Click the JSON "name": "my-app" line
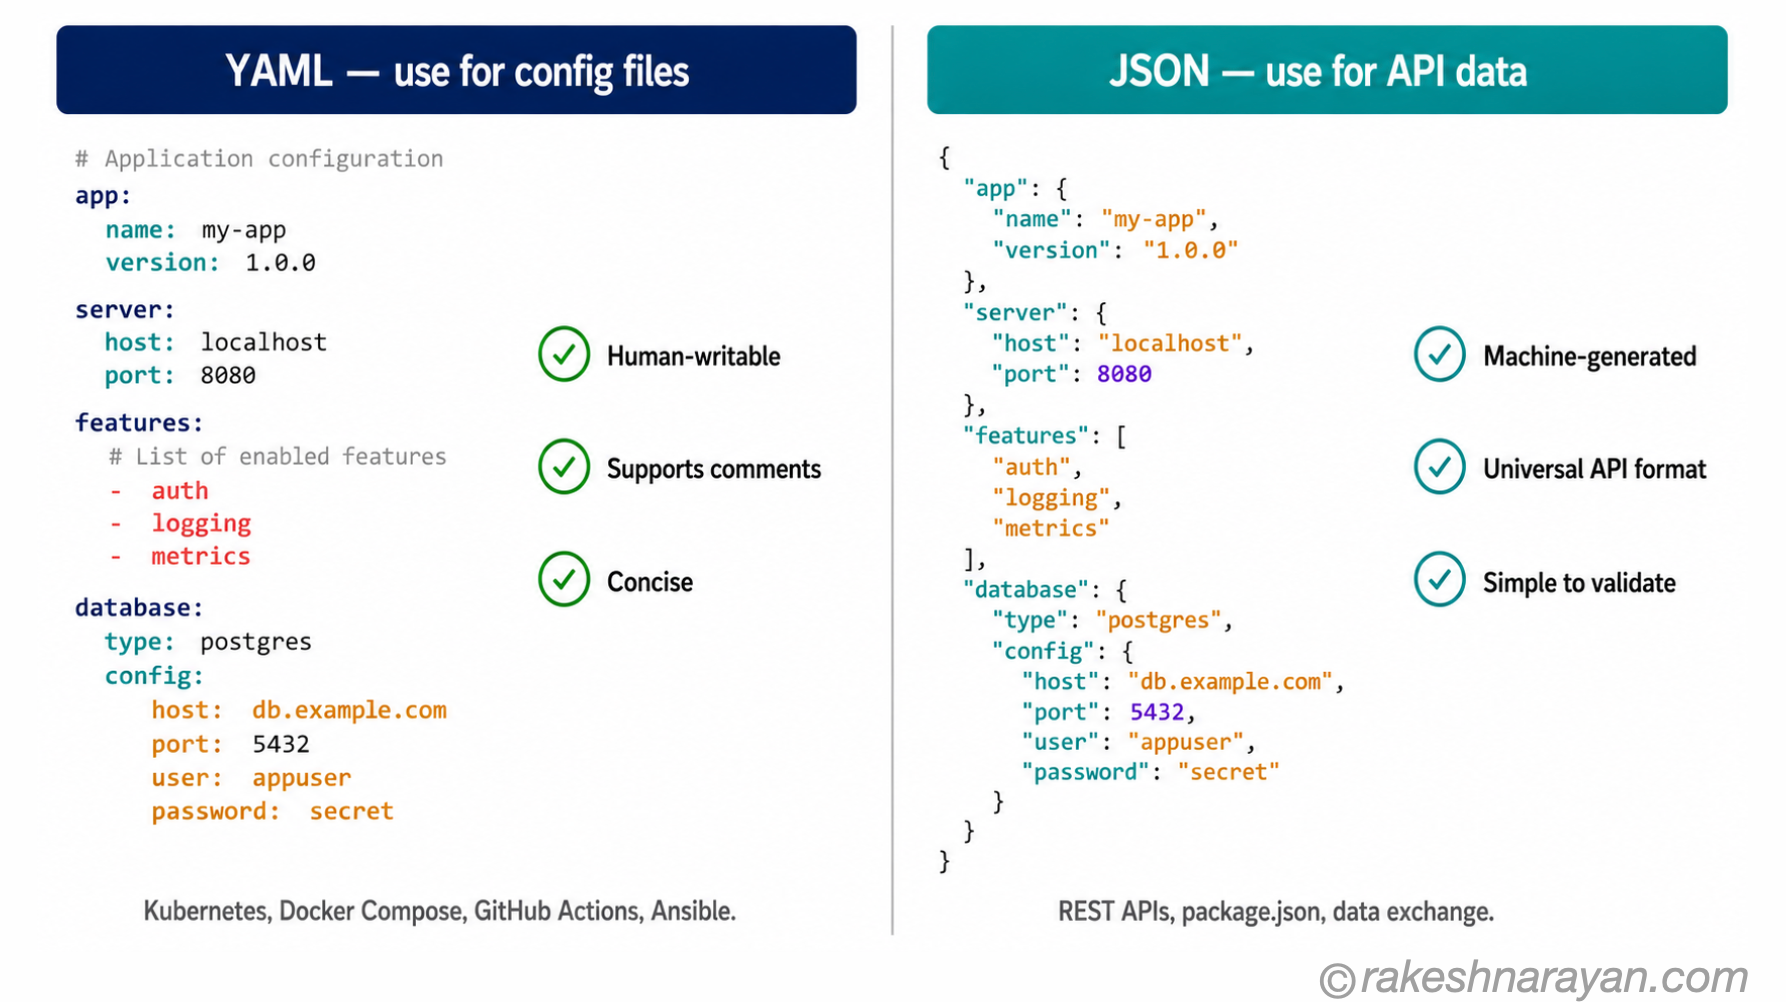The width and height of the screenshot is (1786, 1002). [x=1105, y=219]
